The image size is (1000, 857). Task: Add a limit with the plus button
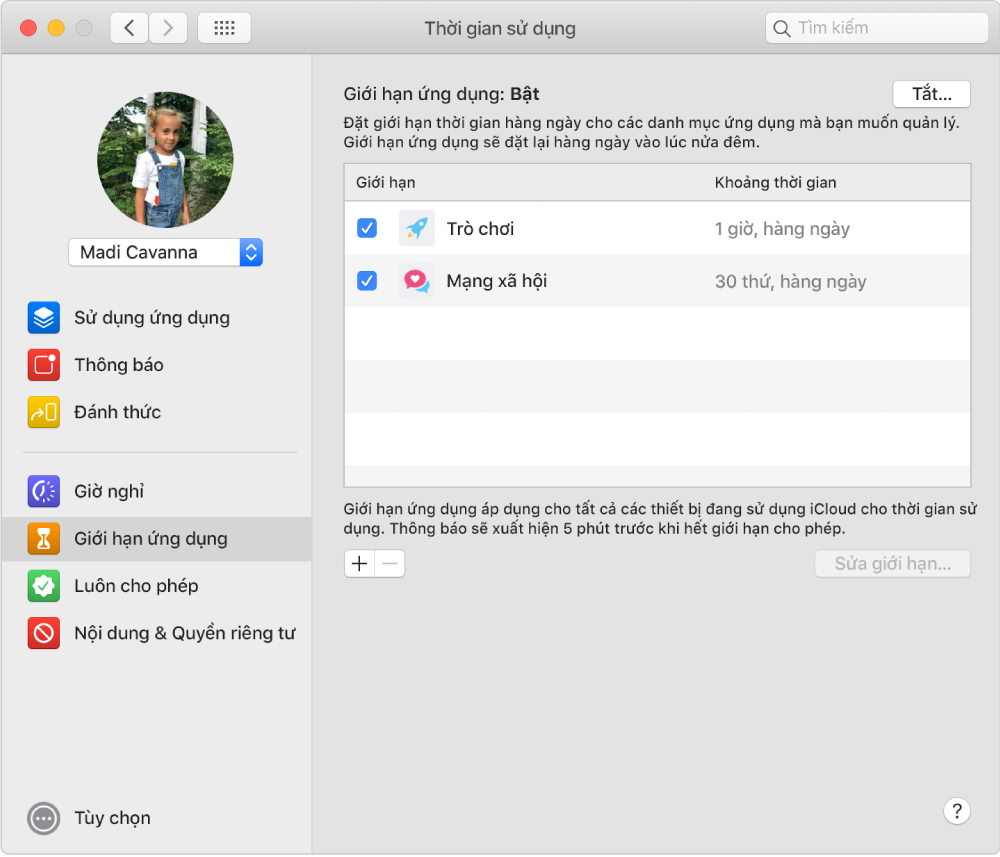point(360,564)
